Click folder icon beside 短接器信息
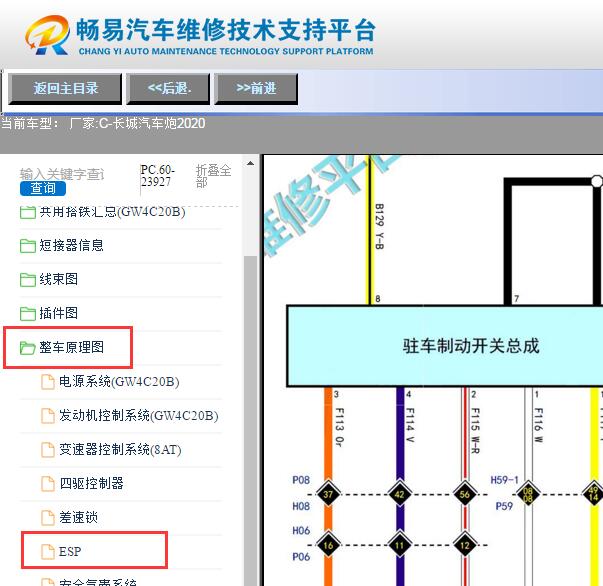603x586 pixels. (x=28, y=246)
